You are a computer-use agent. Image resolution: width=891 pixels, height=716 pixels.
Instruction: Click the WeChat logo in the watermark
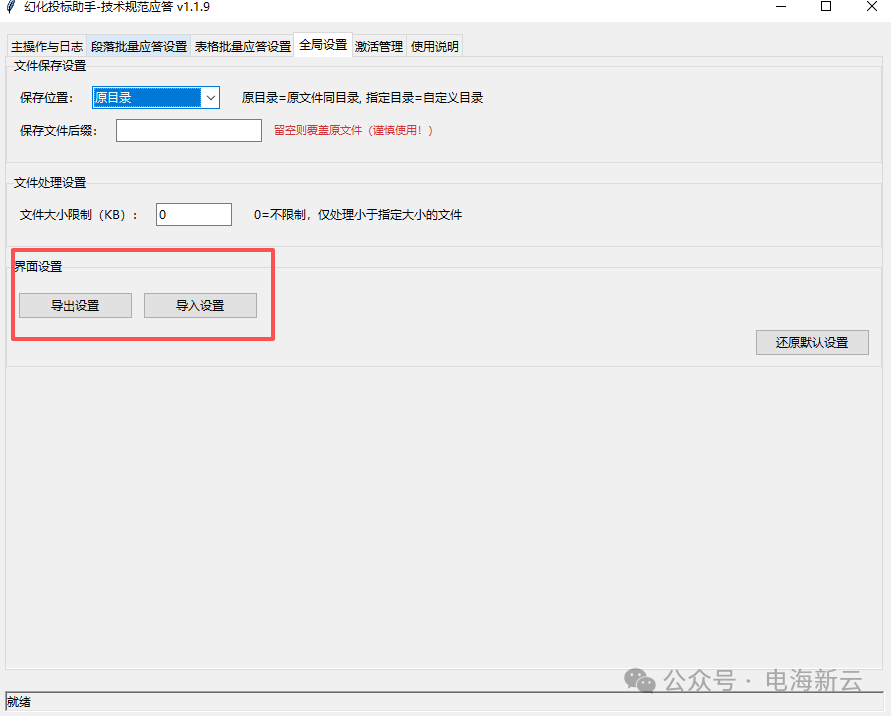click(x=641, y=681)
